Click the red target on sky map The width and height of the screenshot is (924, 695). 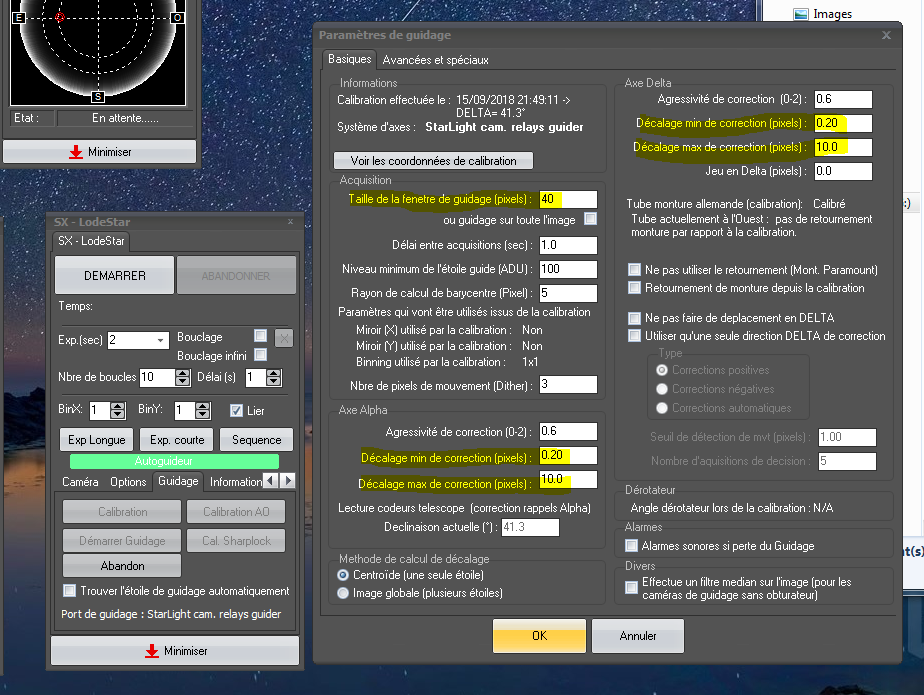click(60, 17)
